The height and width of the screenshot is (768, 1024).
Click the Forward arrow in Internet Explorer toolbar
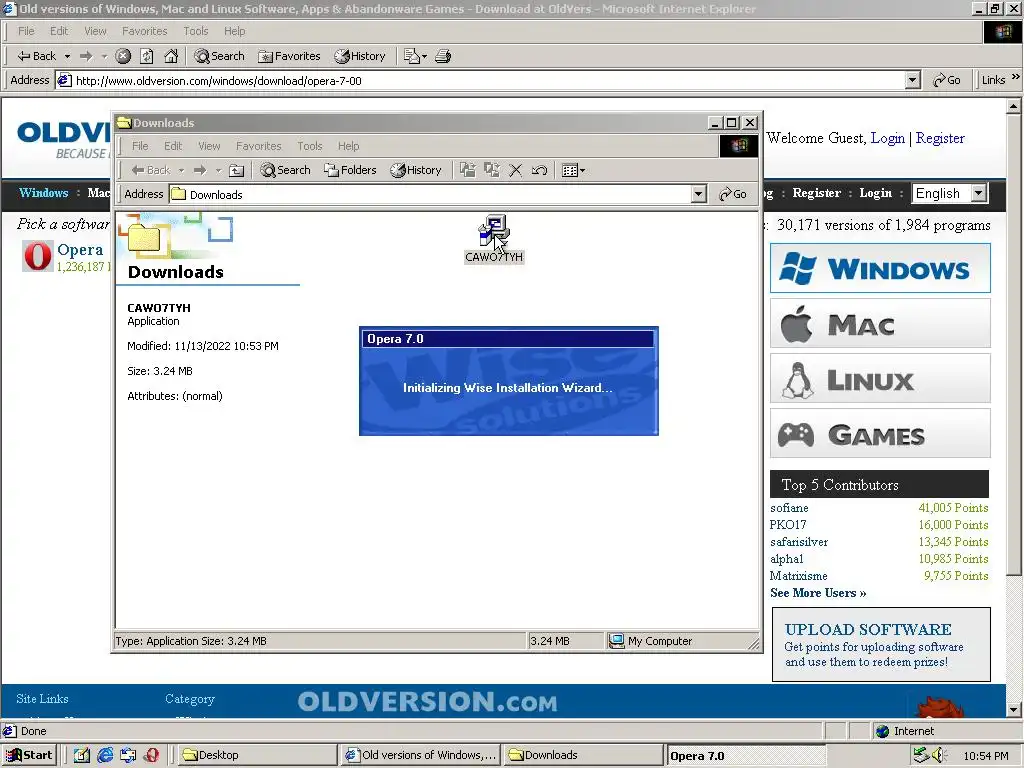86,56
